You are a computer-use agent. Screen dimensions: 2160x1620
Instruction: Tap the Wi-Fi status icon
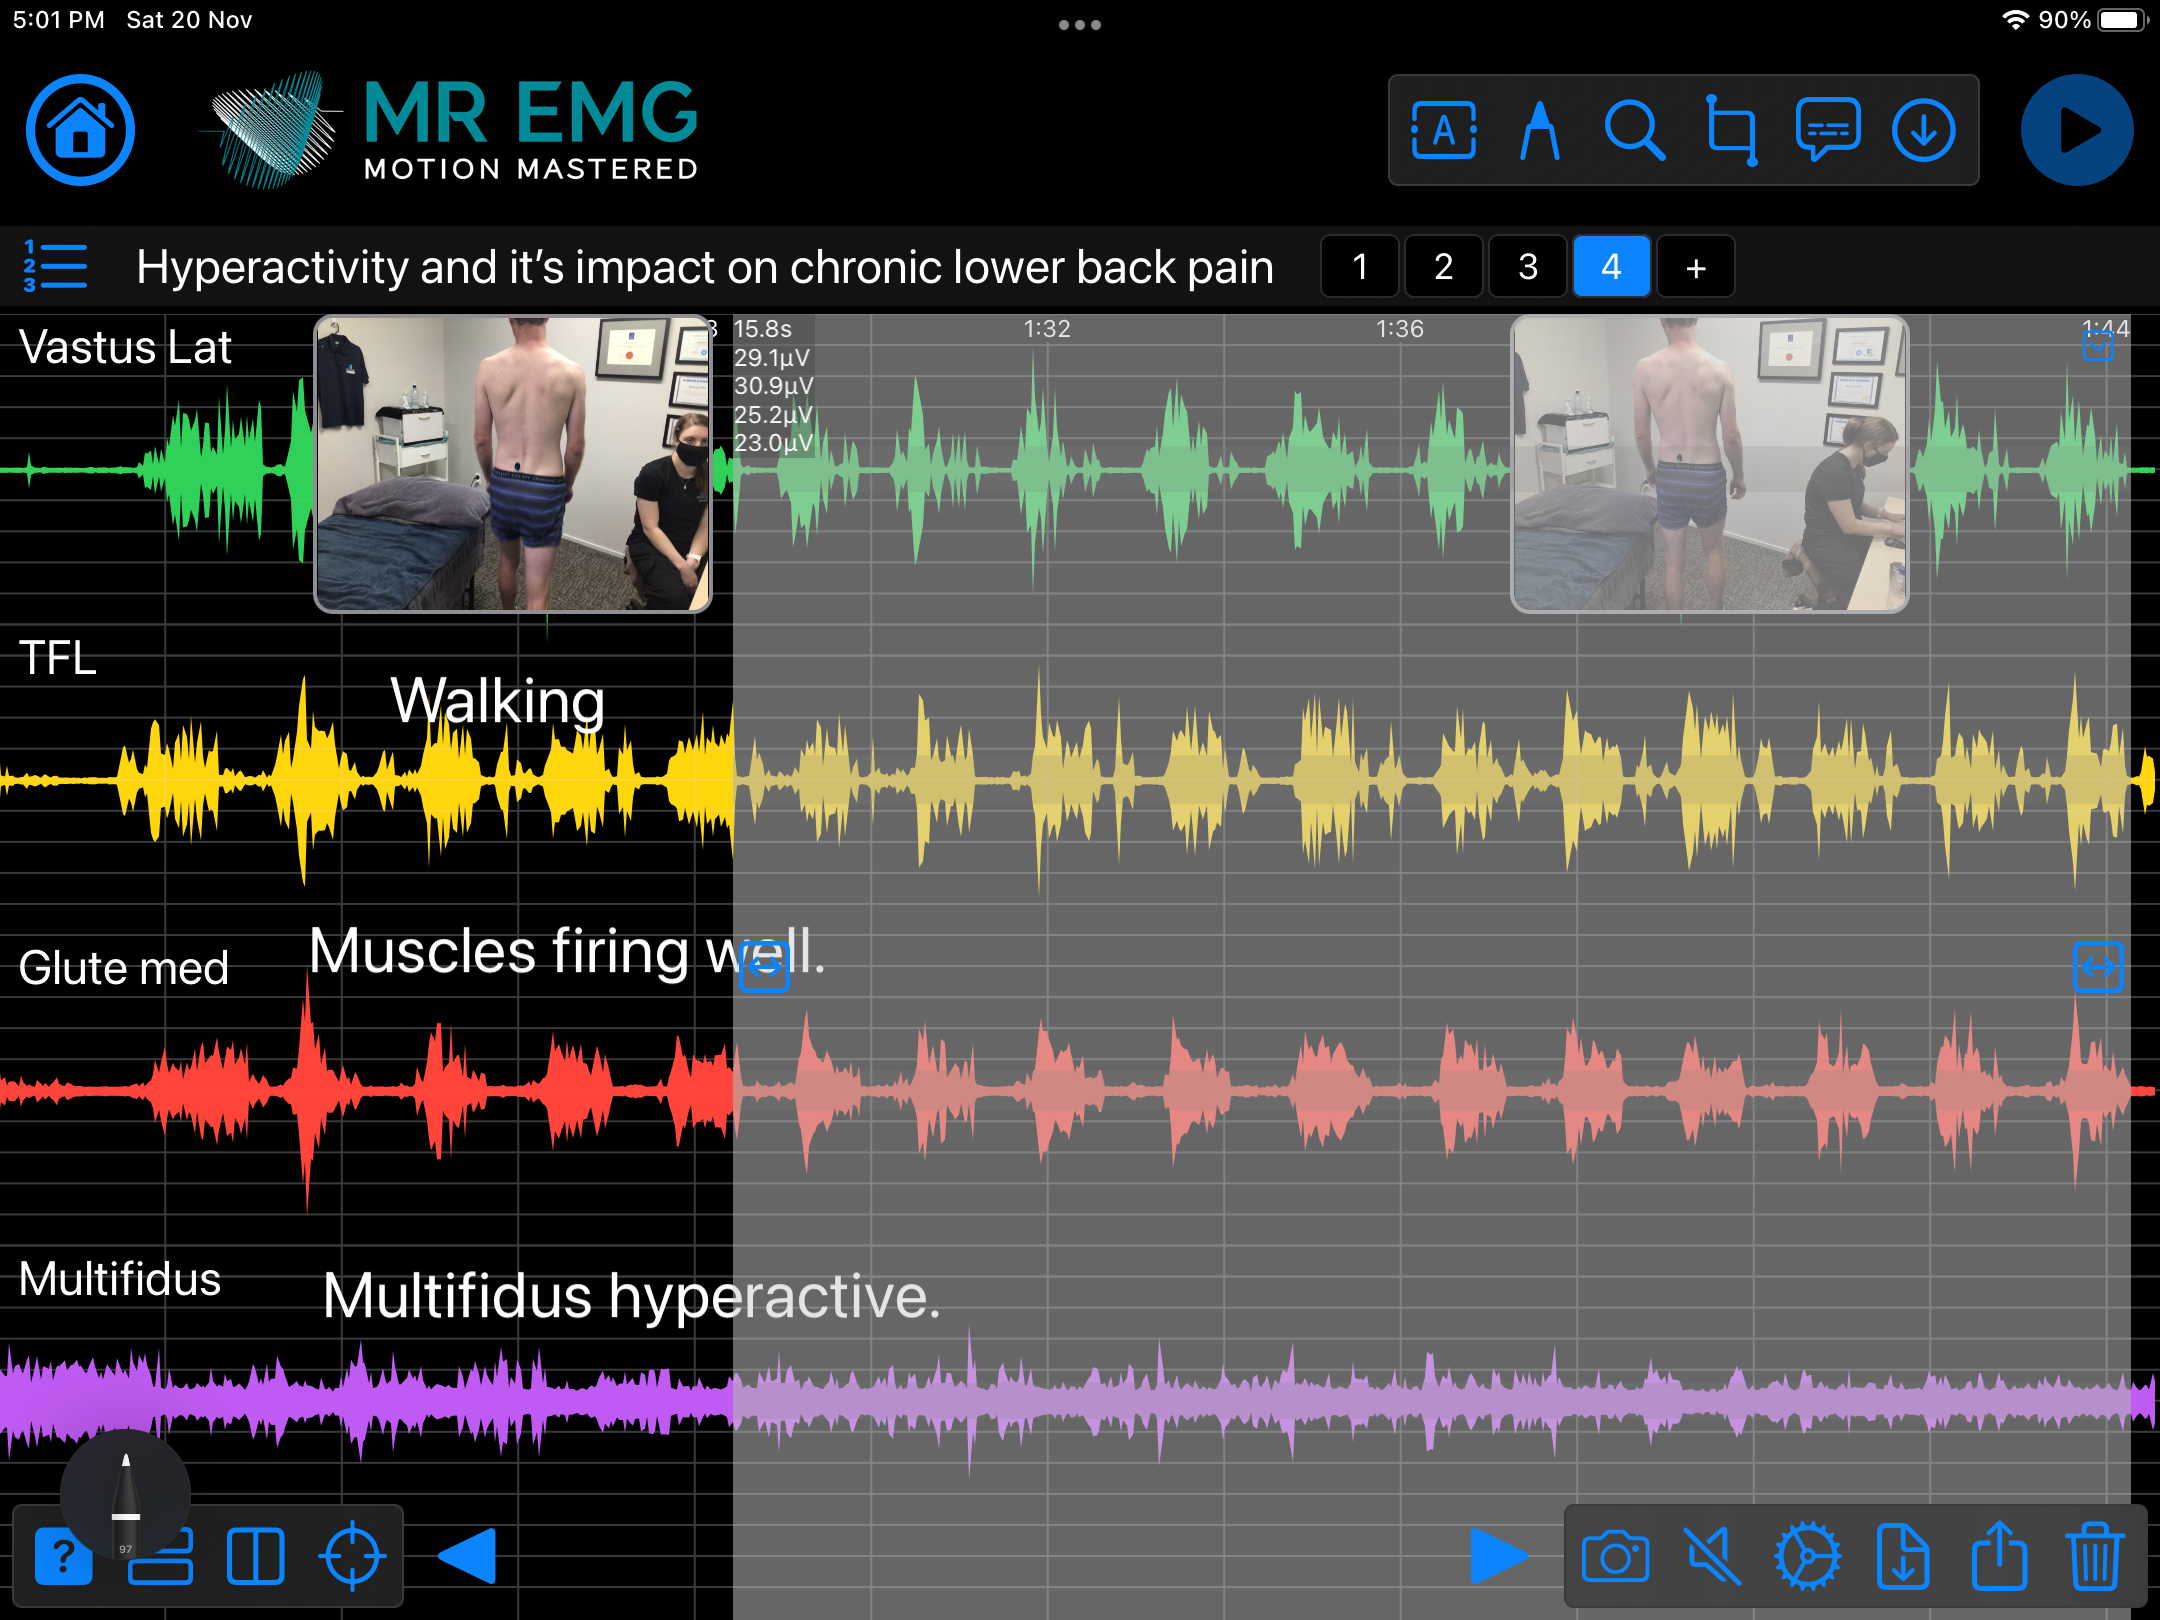coord(2015,20)
